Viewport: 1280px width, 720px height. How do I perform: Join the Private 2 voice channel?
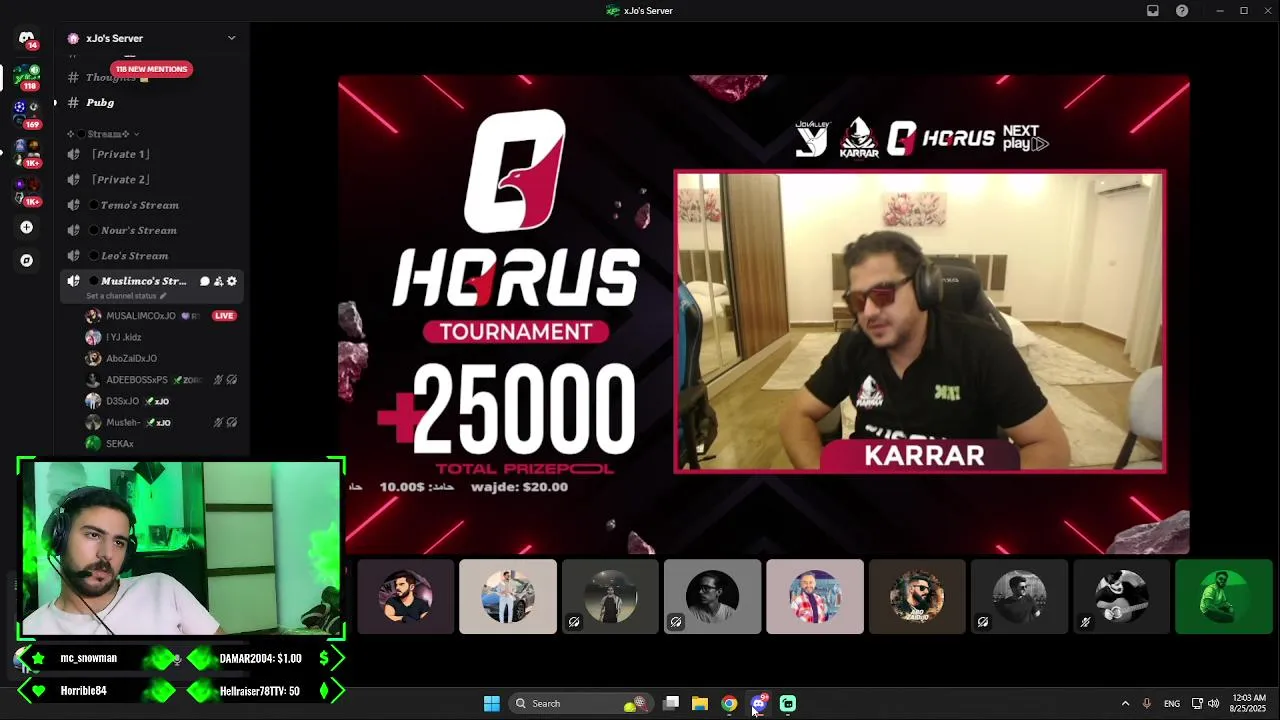tap(150, 180)
